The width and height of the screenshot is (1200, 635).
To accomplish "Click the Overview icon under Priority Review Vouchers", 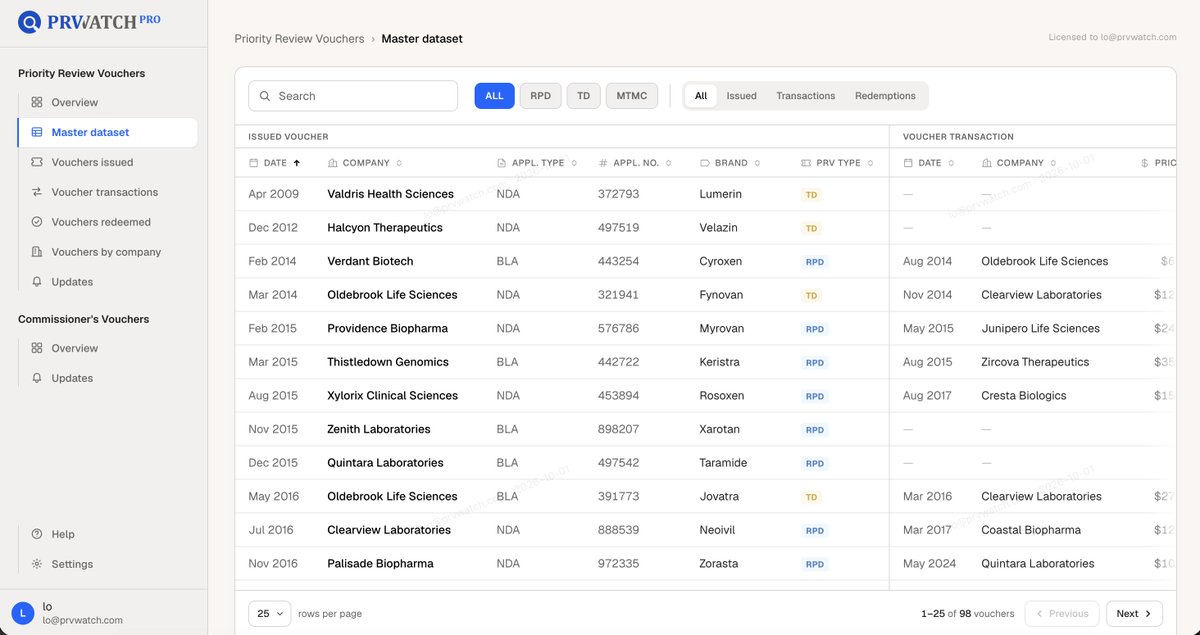I will (37, 102).
